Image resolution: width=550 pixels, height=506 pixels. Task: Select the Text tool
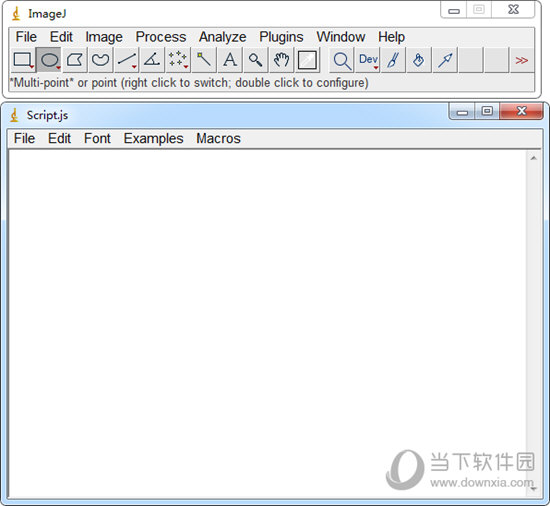point(230,60)
